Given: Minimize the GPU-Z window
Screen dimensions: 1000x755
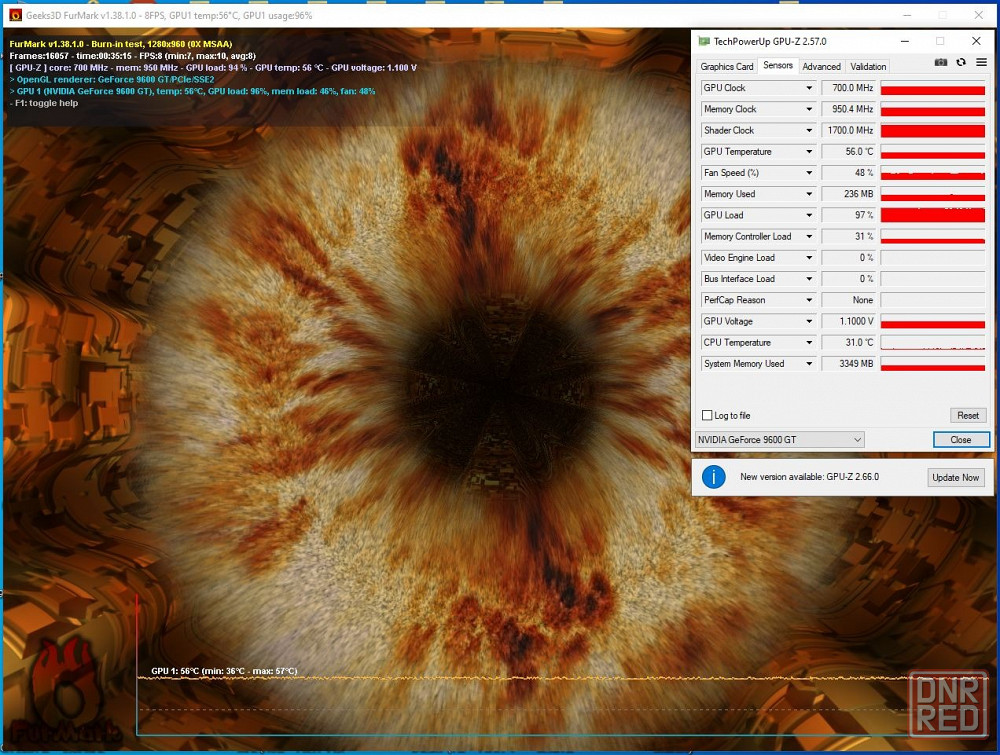Looking at the screenshot, I should 904,41.
